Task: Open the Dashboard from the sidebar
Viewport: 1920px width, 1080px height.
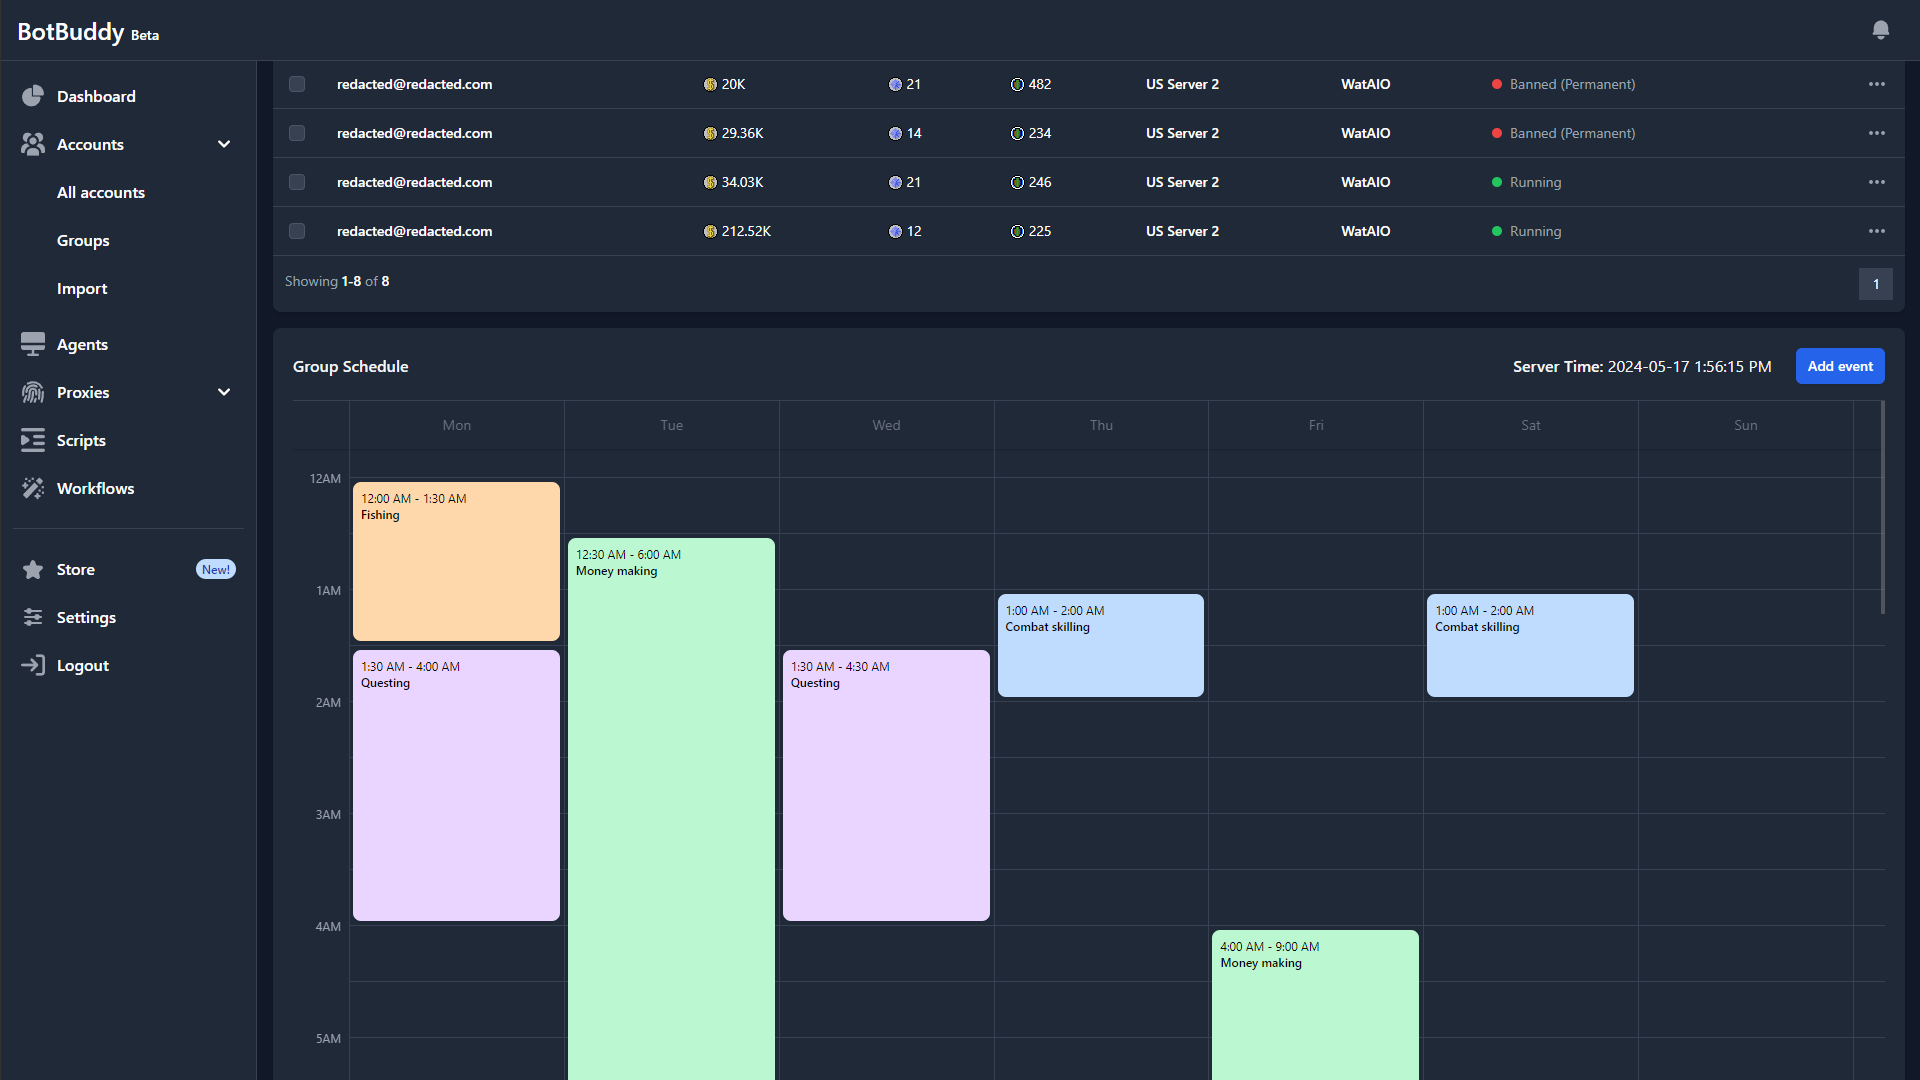Action: coord(96,96)
